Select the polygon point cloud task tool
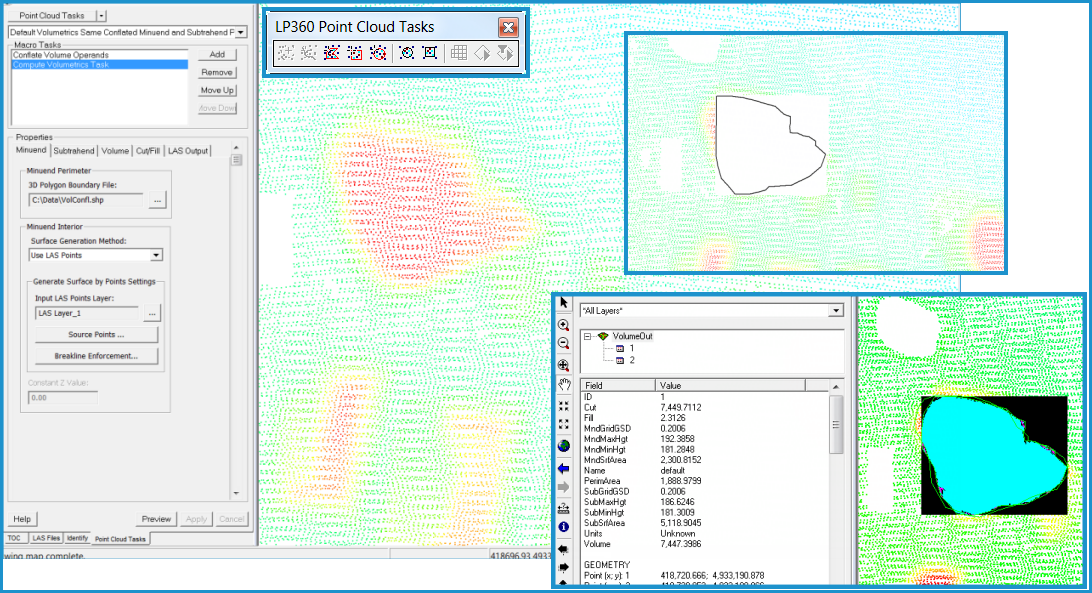The image size is (1092, 593). coord(332,53)
